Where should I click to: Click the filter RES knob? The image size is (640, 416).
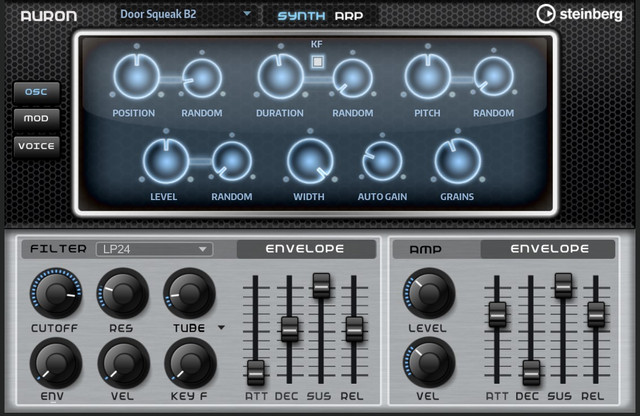click(123, 293)
